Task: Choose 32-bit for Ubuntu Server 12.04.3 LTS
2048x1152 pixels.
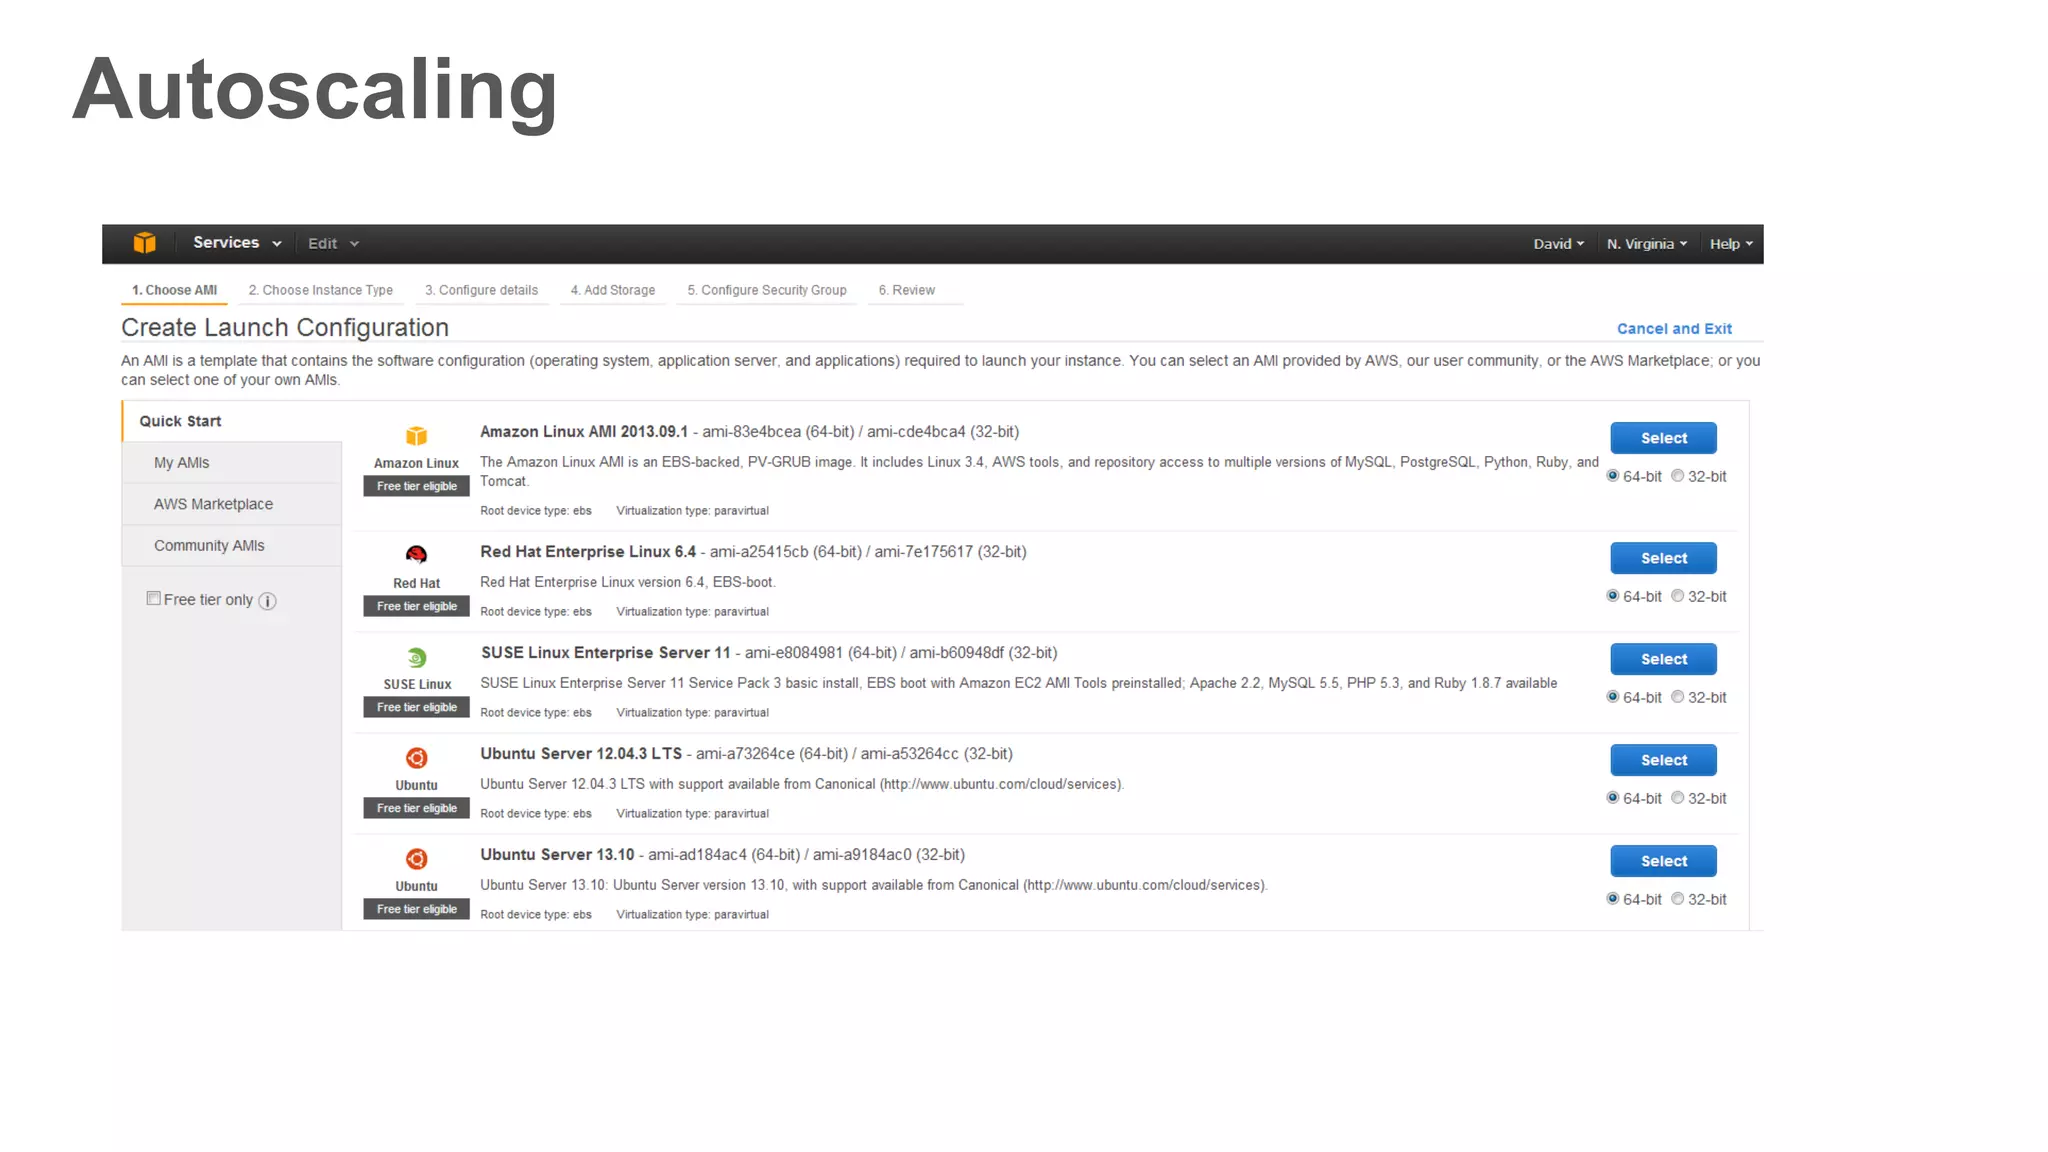Action: (1678, 798)
